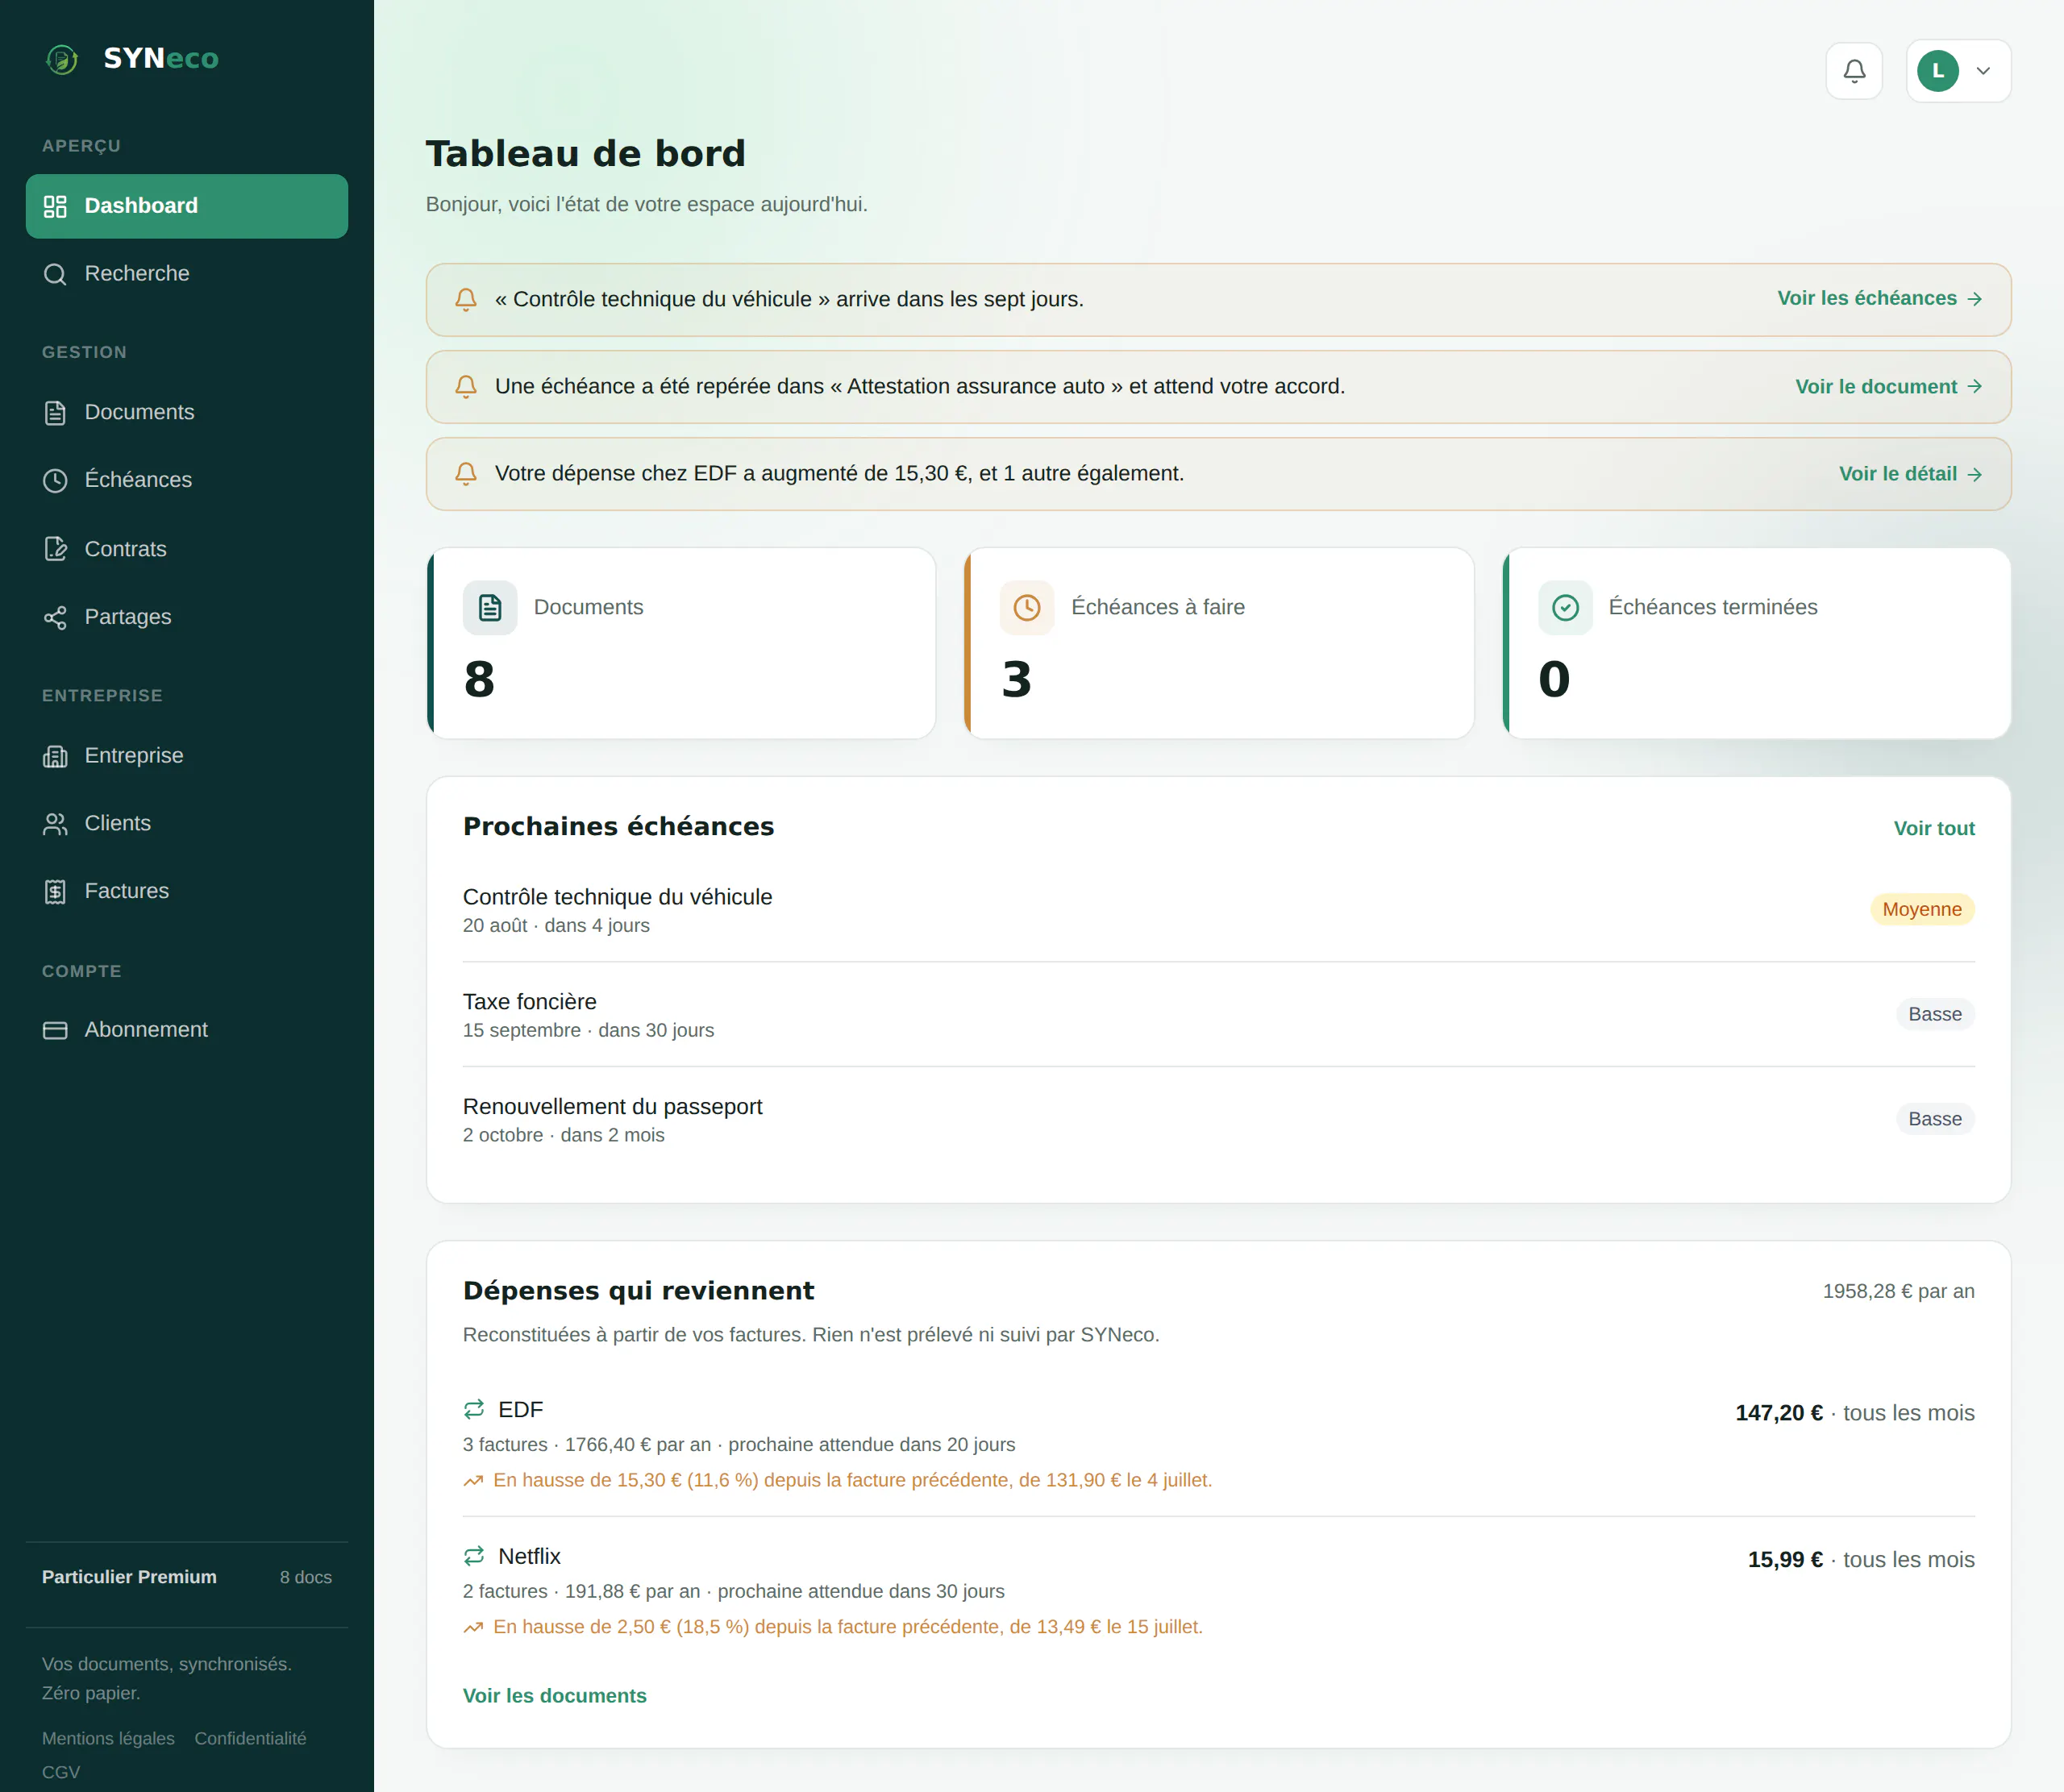The width and height of the screenshot is (2064, 1792).
Task: Click the Netflix upward trend icon
Action: (473, 1628)
